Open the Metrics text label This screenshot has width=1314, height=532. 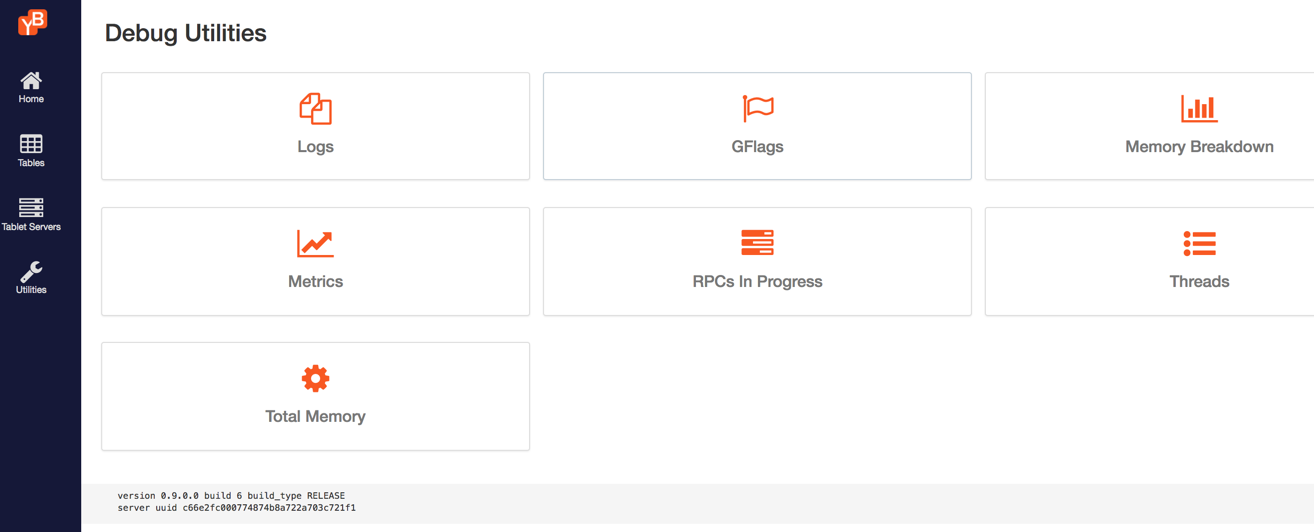(315, 282)
